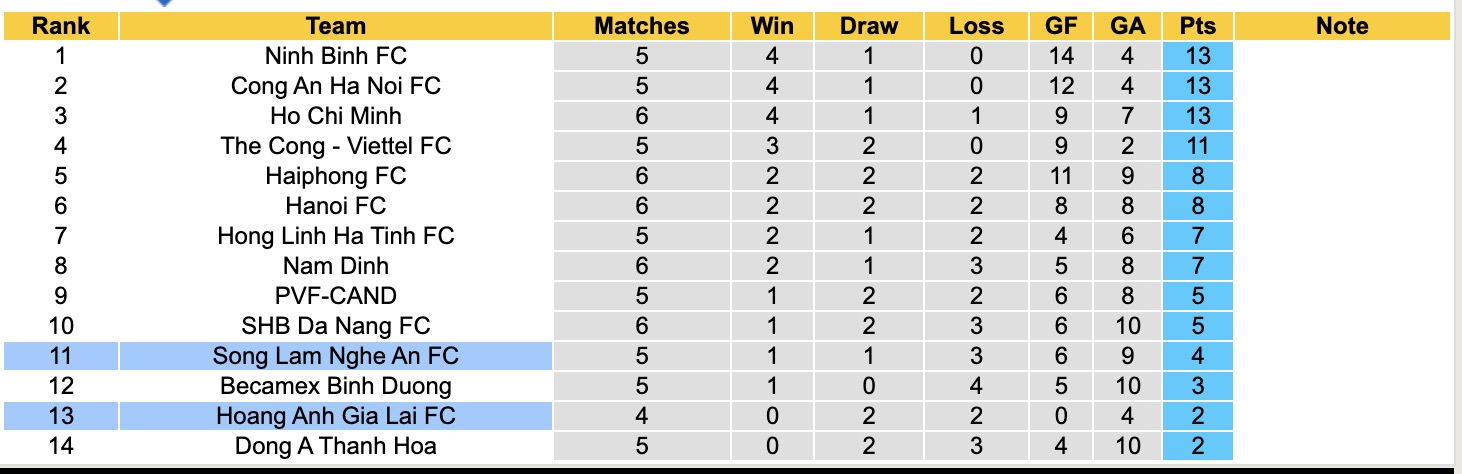Select the Ho Chi Minh team row name
The image size is (1462, 474).
[x=336, y=116]
